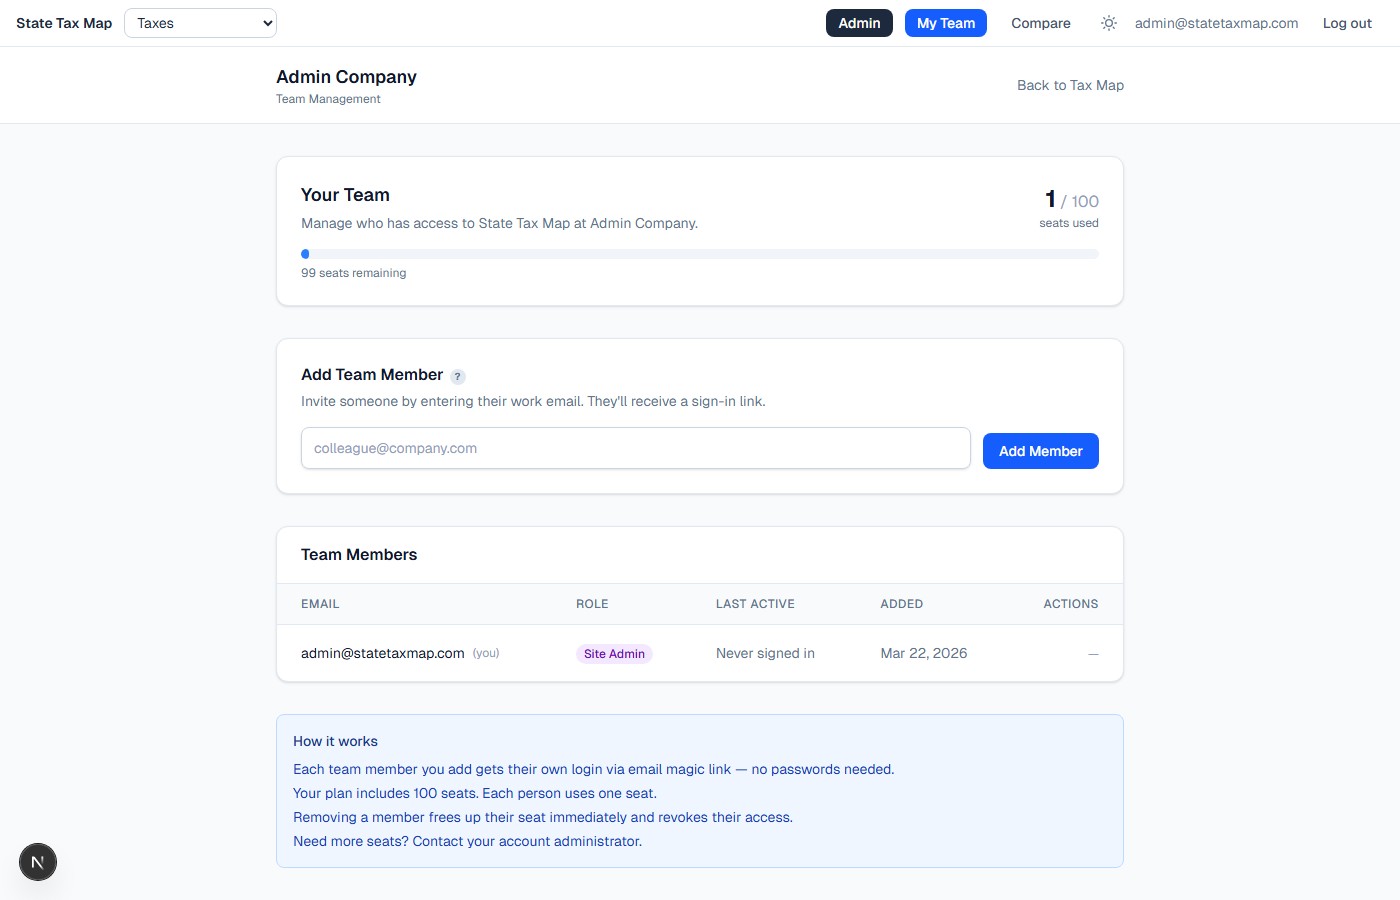This screenshot has width=1400, height=900.
Task: Click the Added column header
Action: 901,604
